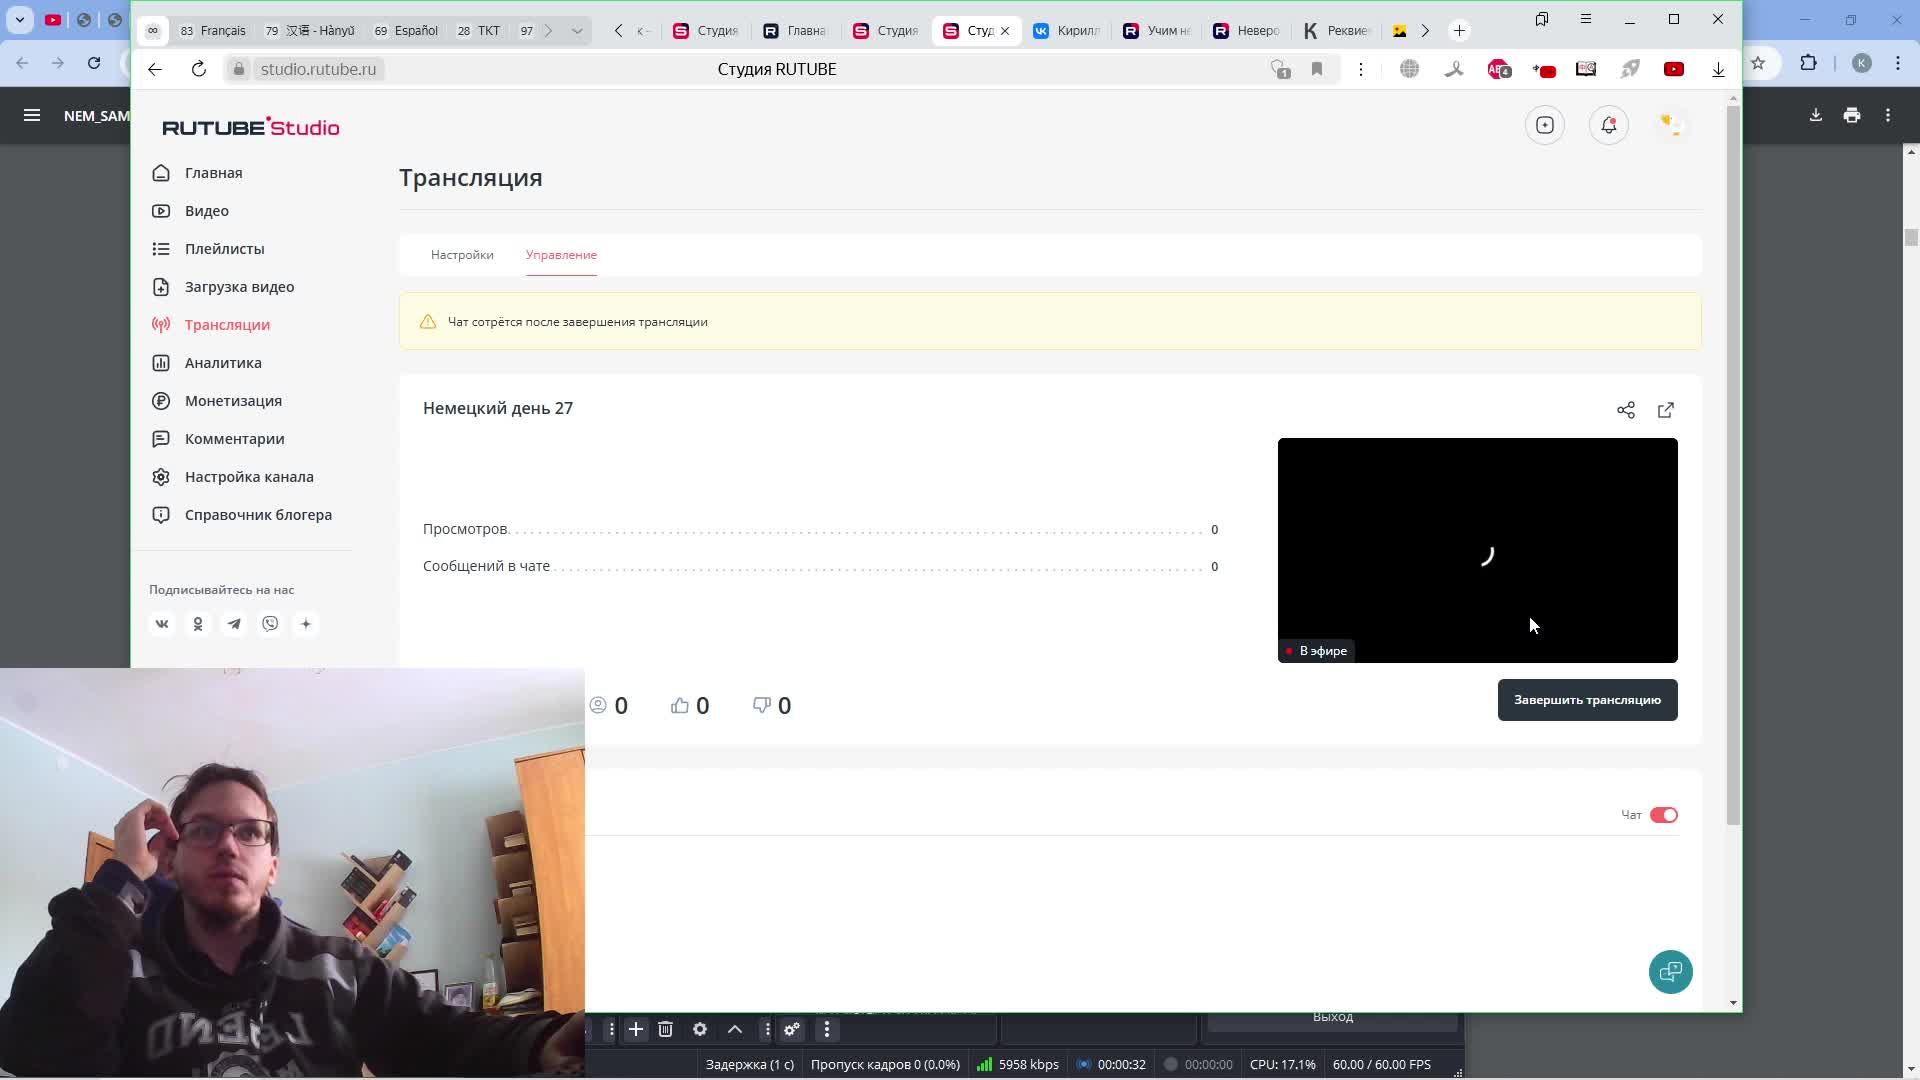Viewport: 1920px width, 1080px height.
Task: Open the Telegram social link icon
Action: (x=234, y=624)
